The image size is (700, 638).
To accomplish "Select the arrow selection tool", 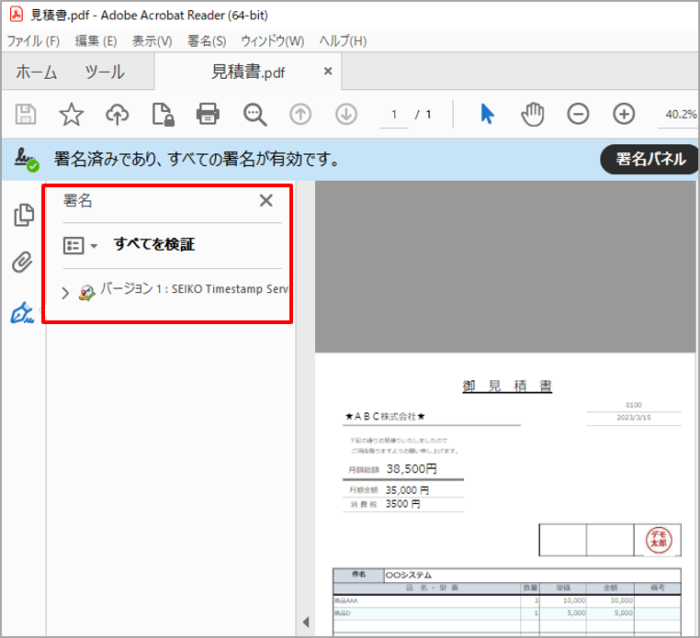I will [x=487, y=114].
